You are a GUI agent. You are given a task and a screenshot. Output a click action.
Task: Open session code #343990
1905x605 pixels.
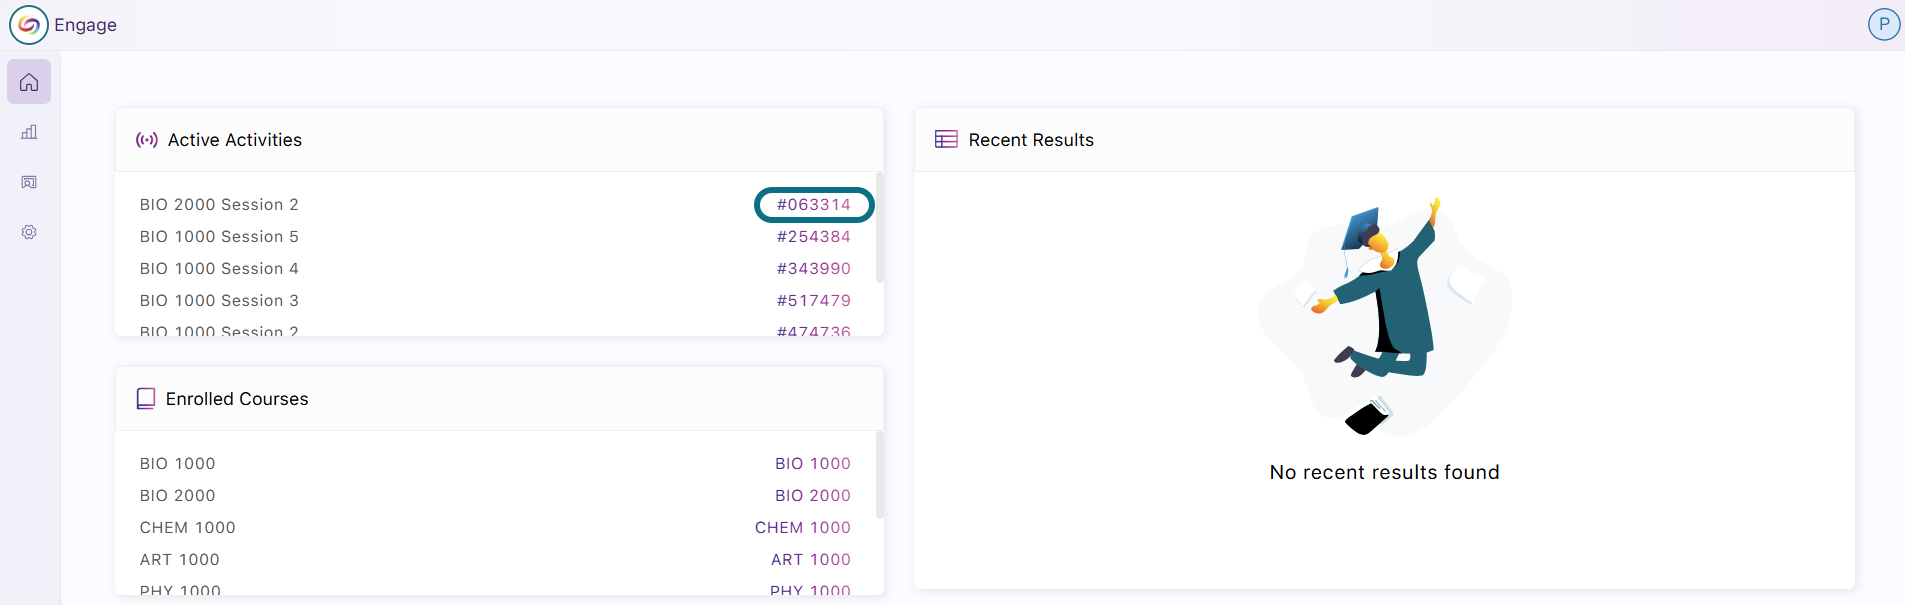click(x=814, y=268)
